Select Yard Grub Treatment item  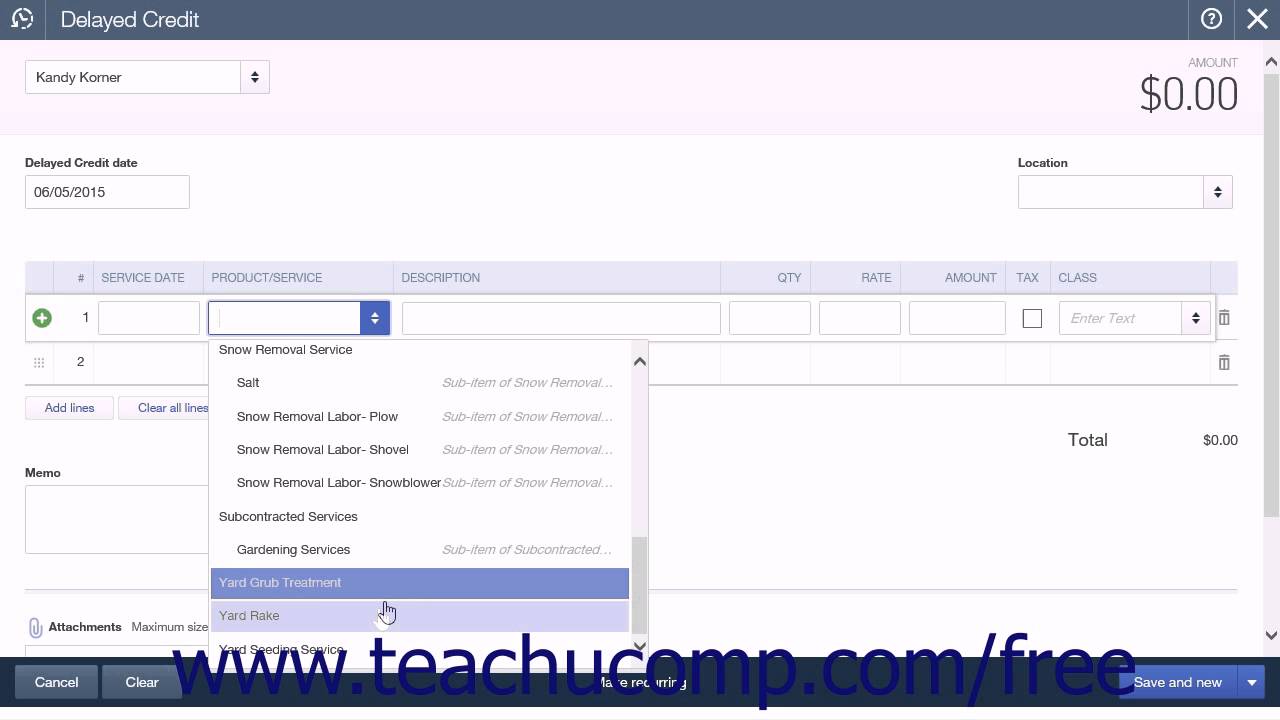[x=419, y=582]
